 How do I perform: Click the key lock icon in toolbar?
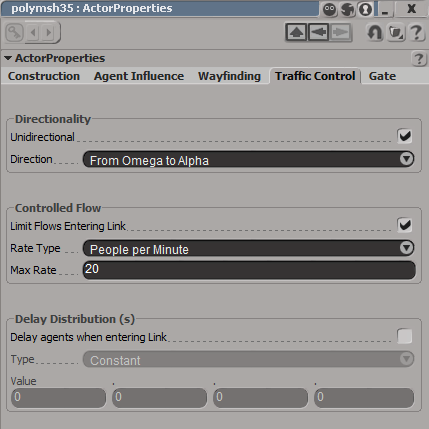pyautogui.click(x=14, y=33)
